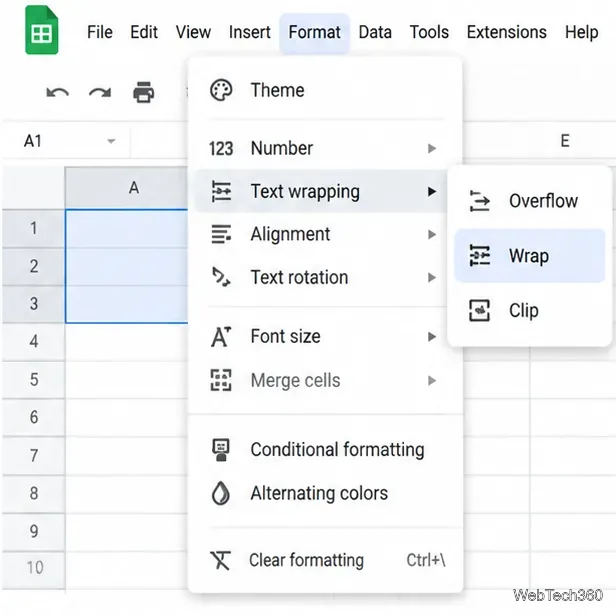Click the Font size menu label

tap(285, 337)
